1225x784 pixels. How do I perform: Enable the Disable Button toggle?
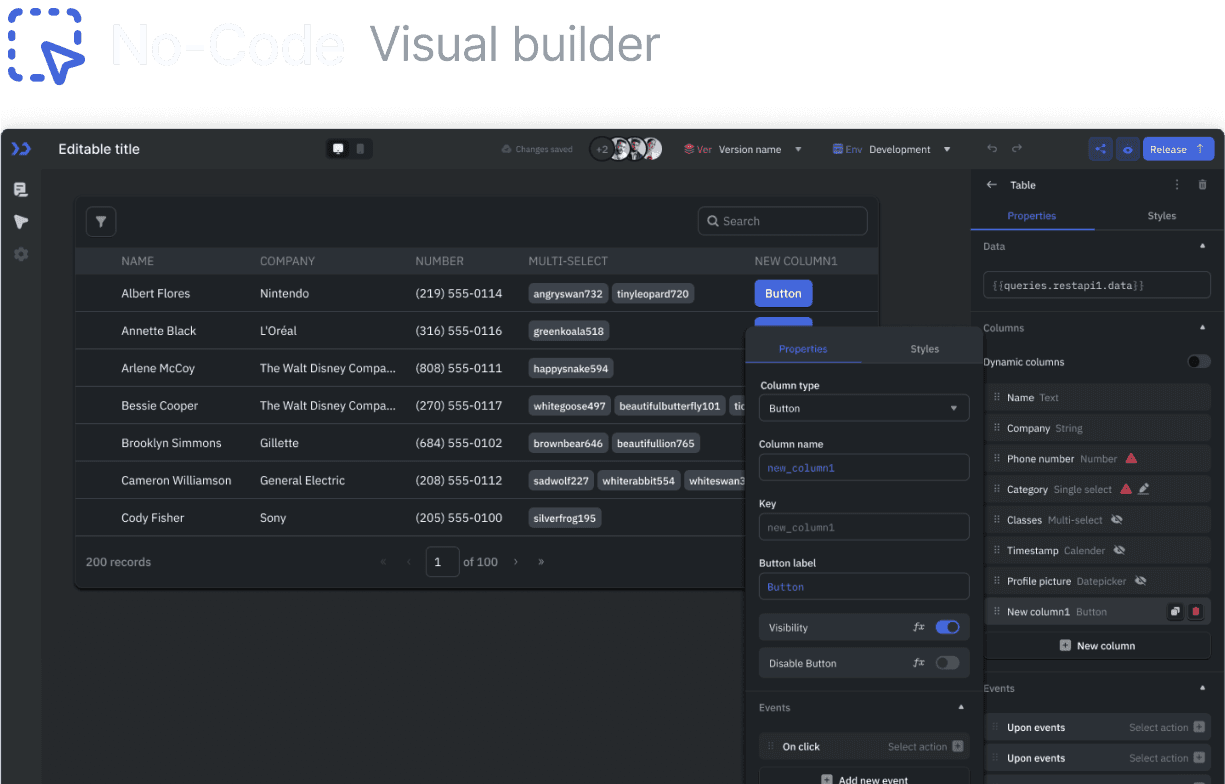(x=946, y=663)
